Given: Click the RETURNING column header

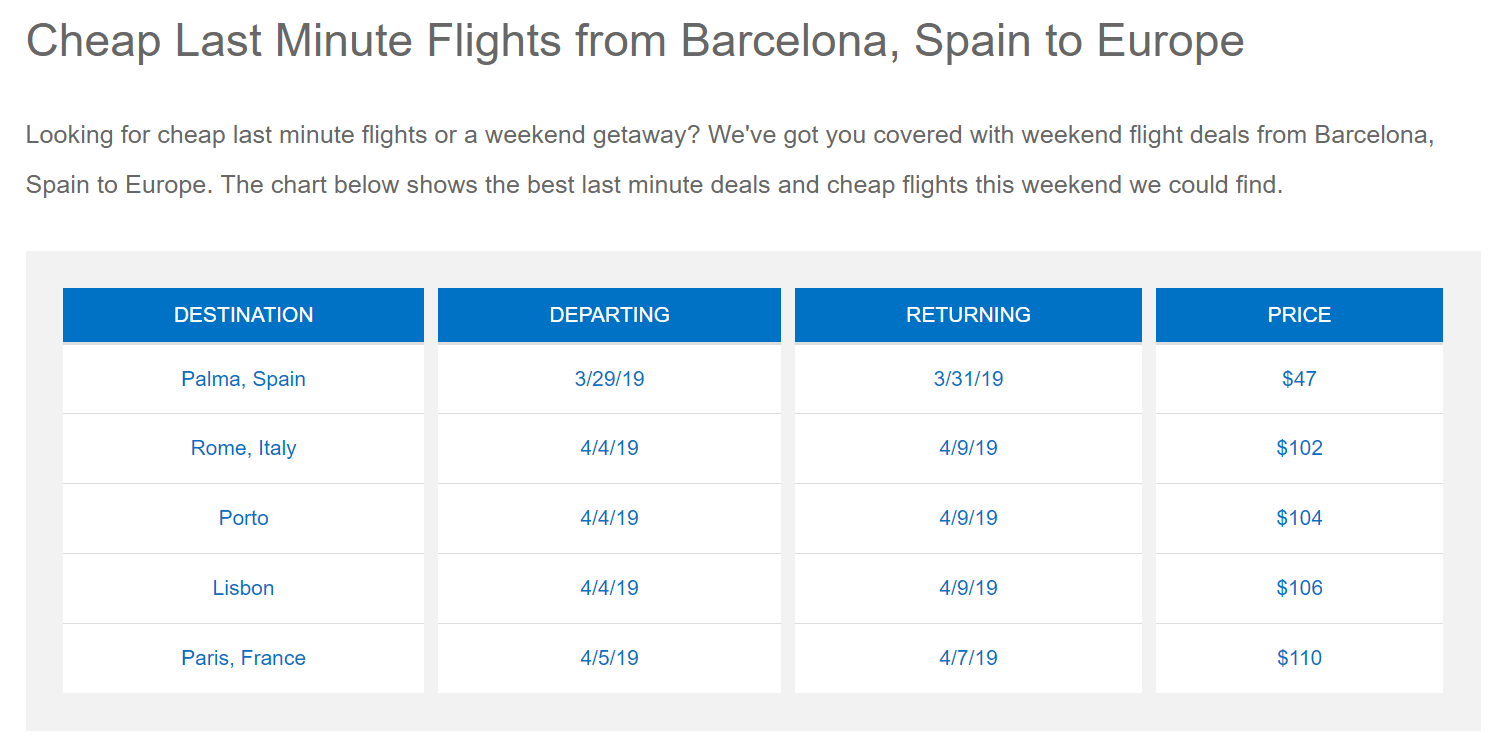Looking at the screenshot, I should (968, 315).
